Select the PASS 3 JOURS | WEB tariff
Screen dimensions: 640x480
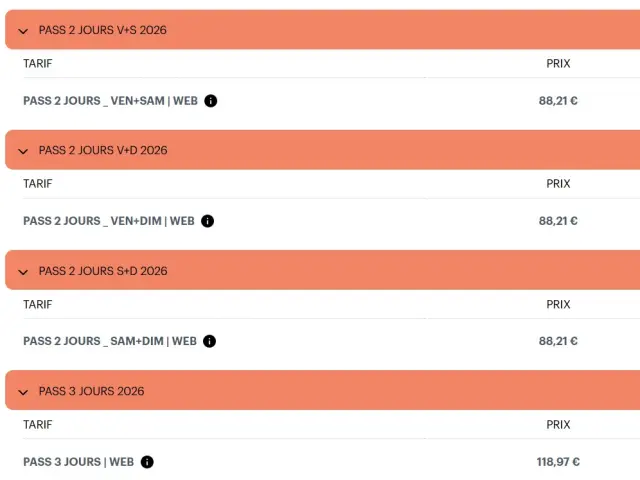pos(78,462)
